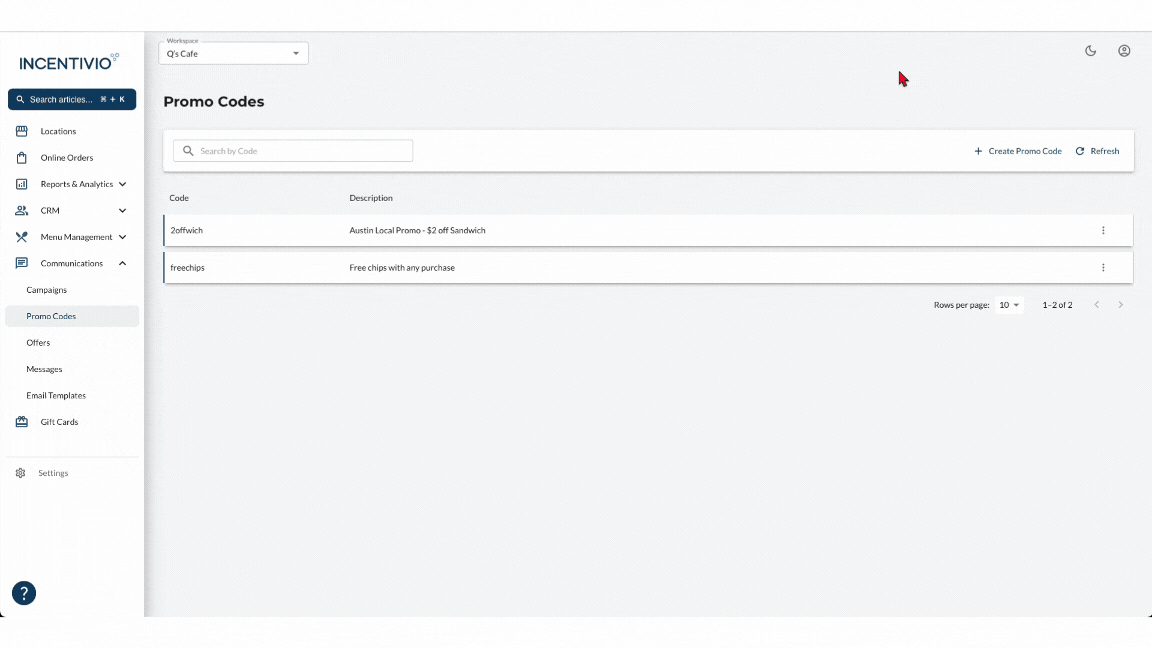The width and height of the screenshot is (1152, 648).
Task: Open the row actions menu for 2offwich
Action: [x=1103, y=230]
